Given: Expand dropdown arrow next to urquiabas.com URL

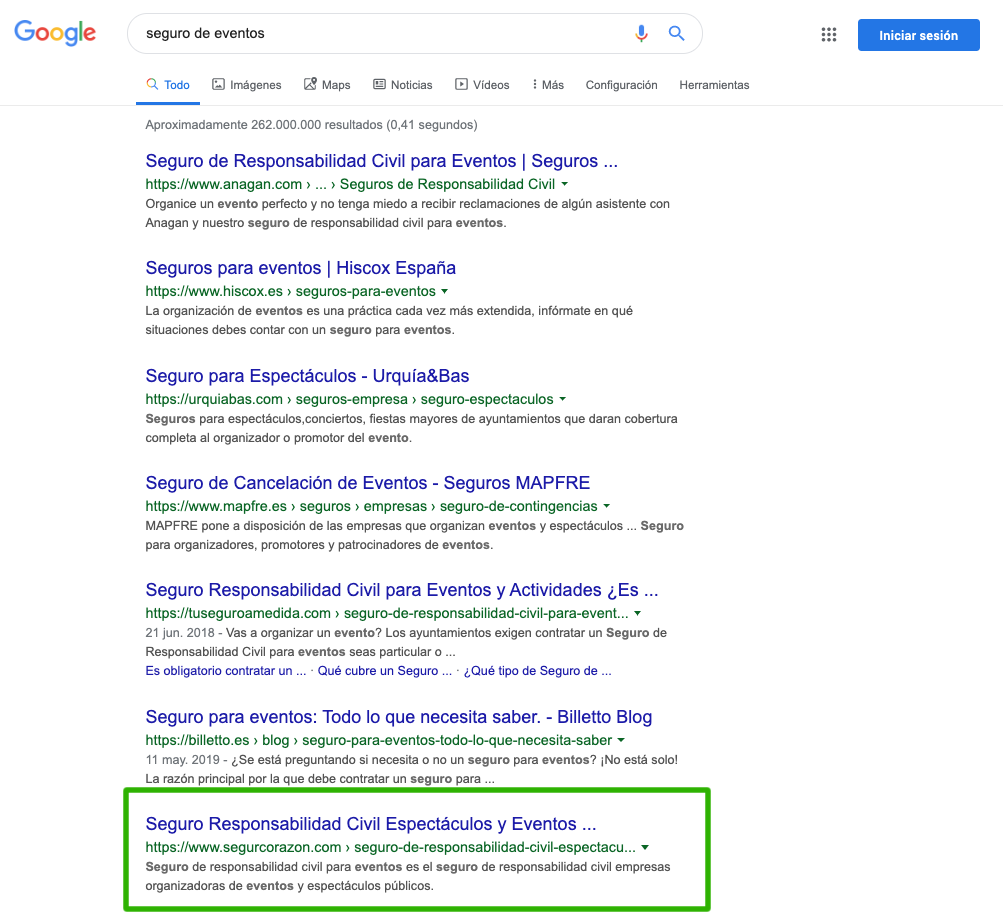Looking at the screenshot, I should point(563,399).
